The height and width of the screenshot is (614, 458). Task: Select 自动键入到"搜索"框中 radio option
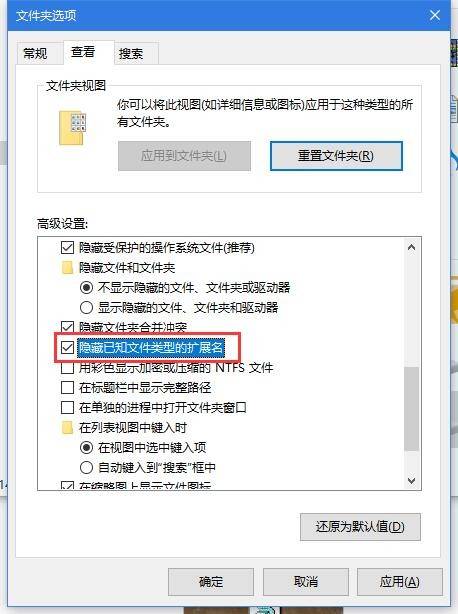86,467
